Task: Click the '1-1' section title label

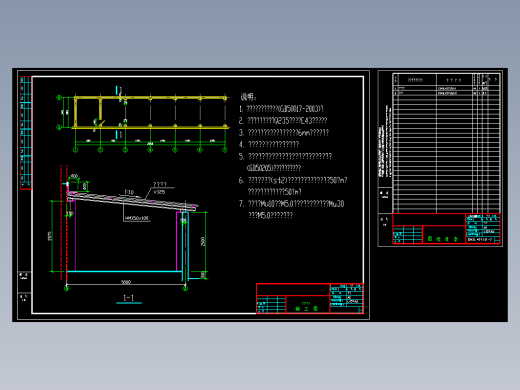Action: coord(129,298)
